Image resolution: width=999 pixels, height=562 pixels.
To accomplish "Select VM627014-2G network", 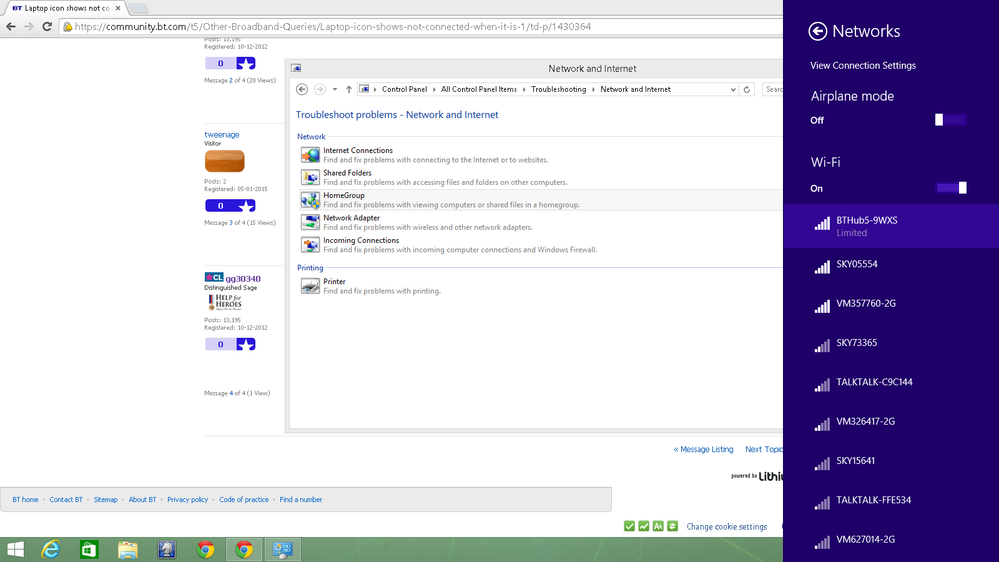I will coord(891,540).
